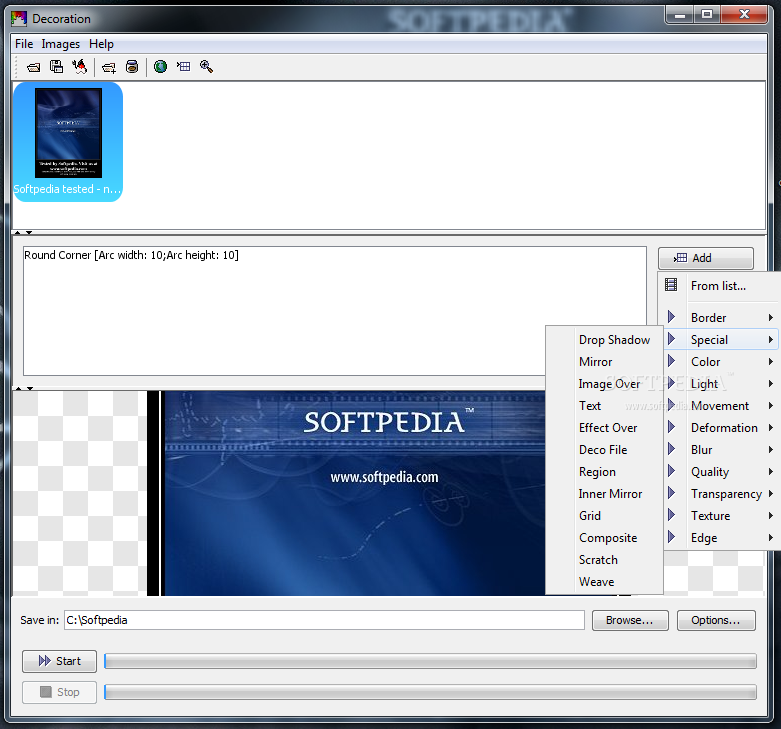Click the filmstrip icon beside From list
Image resolution: width=781 pixels, height=729 pixels.
click(x=671, y=285)
